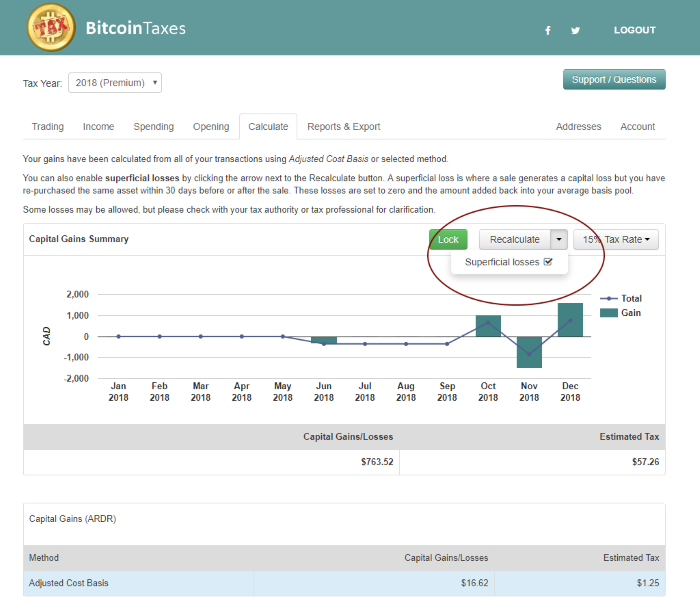Click the Jun 2018 loss bar
This screenshot has width=700, height=615.
click(324, 340)
